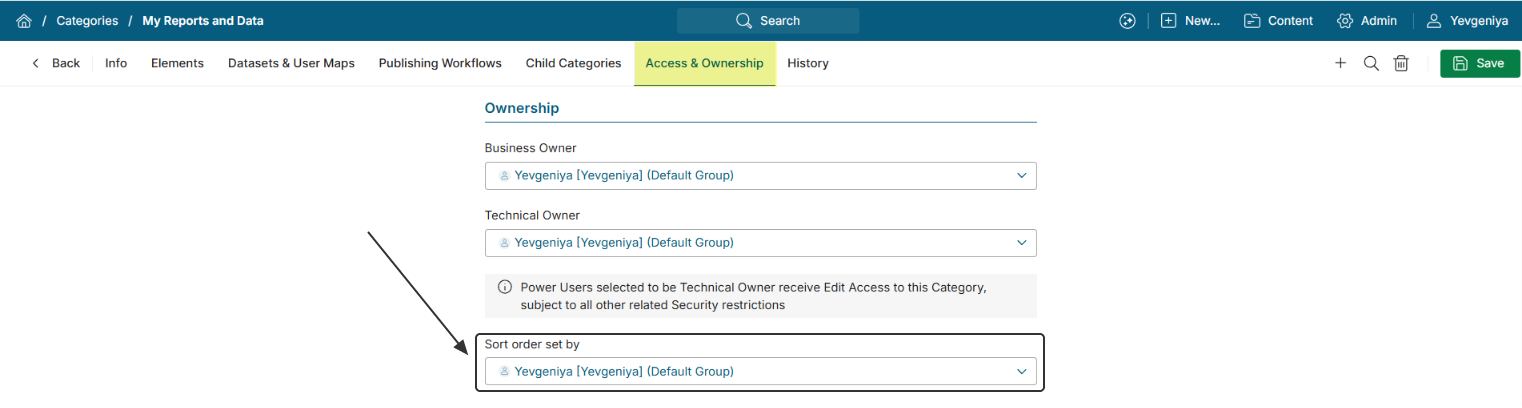Click the magnifier icon beside trash
The width and height of the screenshot is (1522, 408).
(x=1371, y=63)
